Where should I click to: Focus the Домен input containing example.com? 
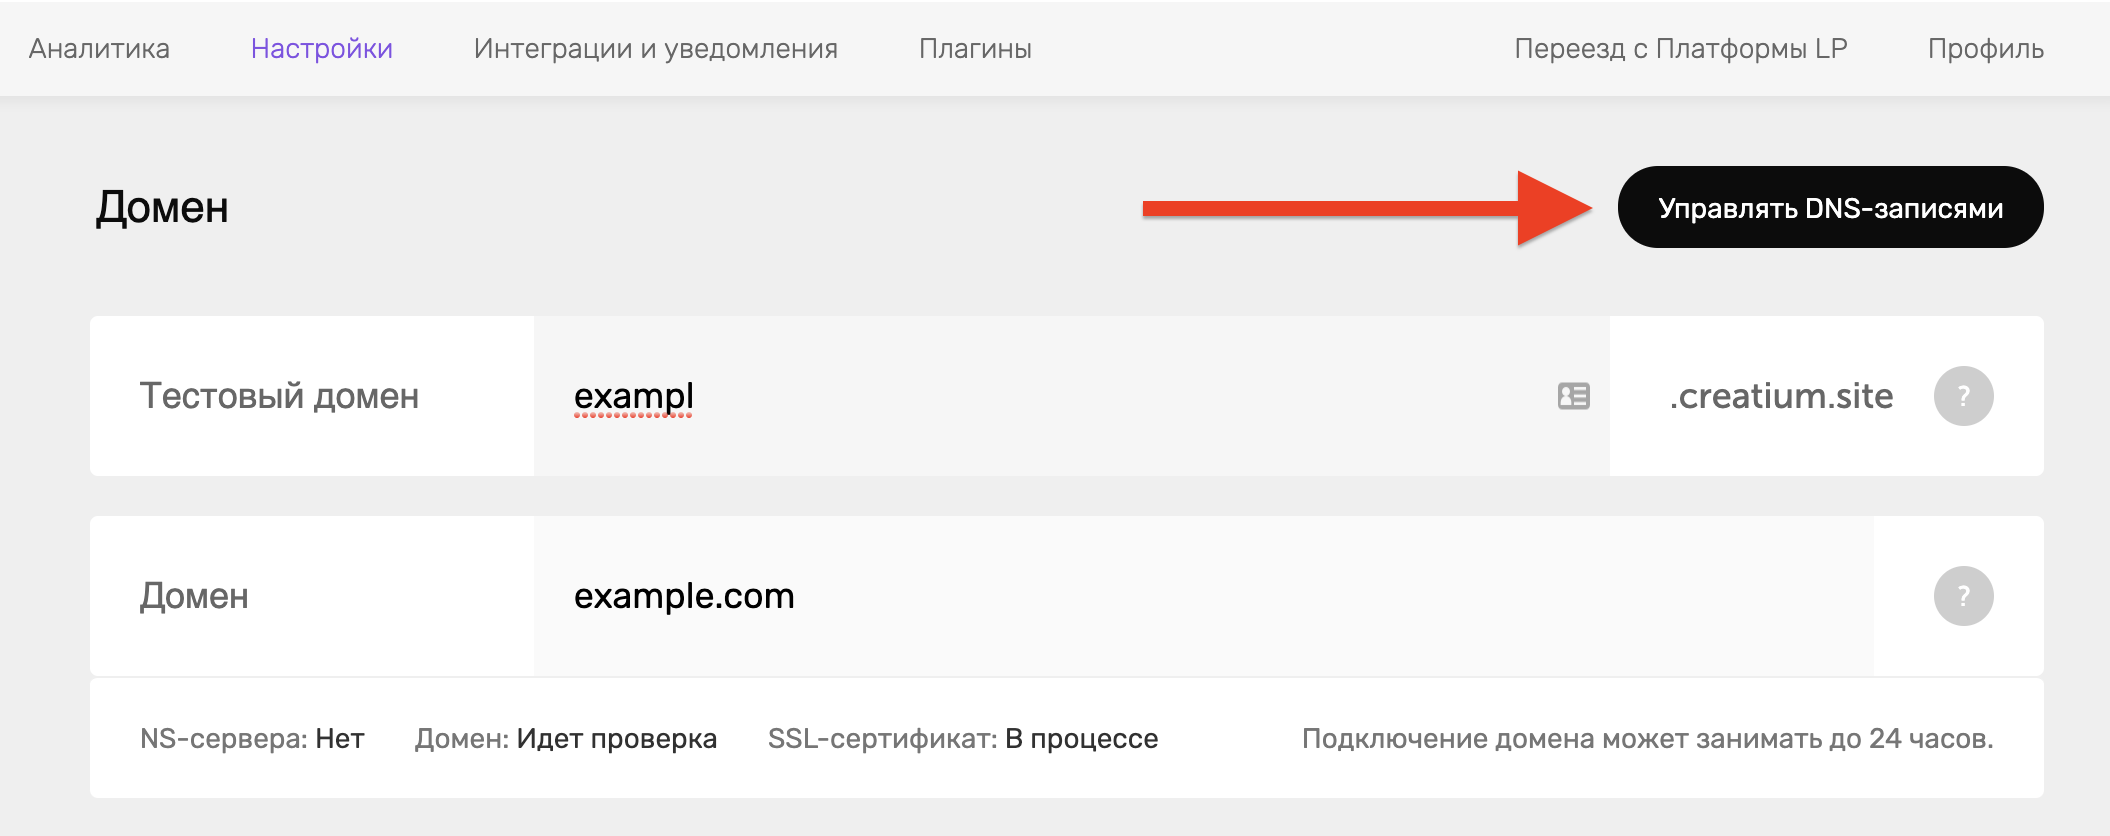[1204, 596]
